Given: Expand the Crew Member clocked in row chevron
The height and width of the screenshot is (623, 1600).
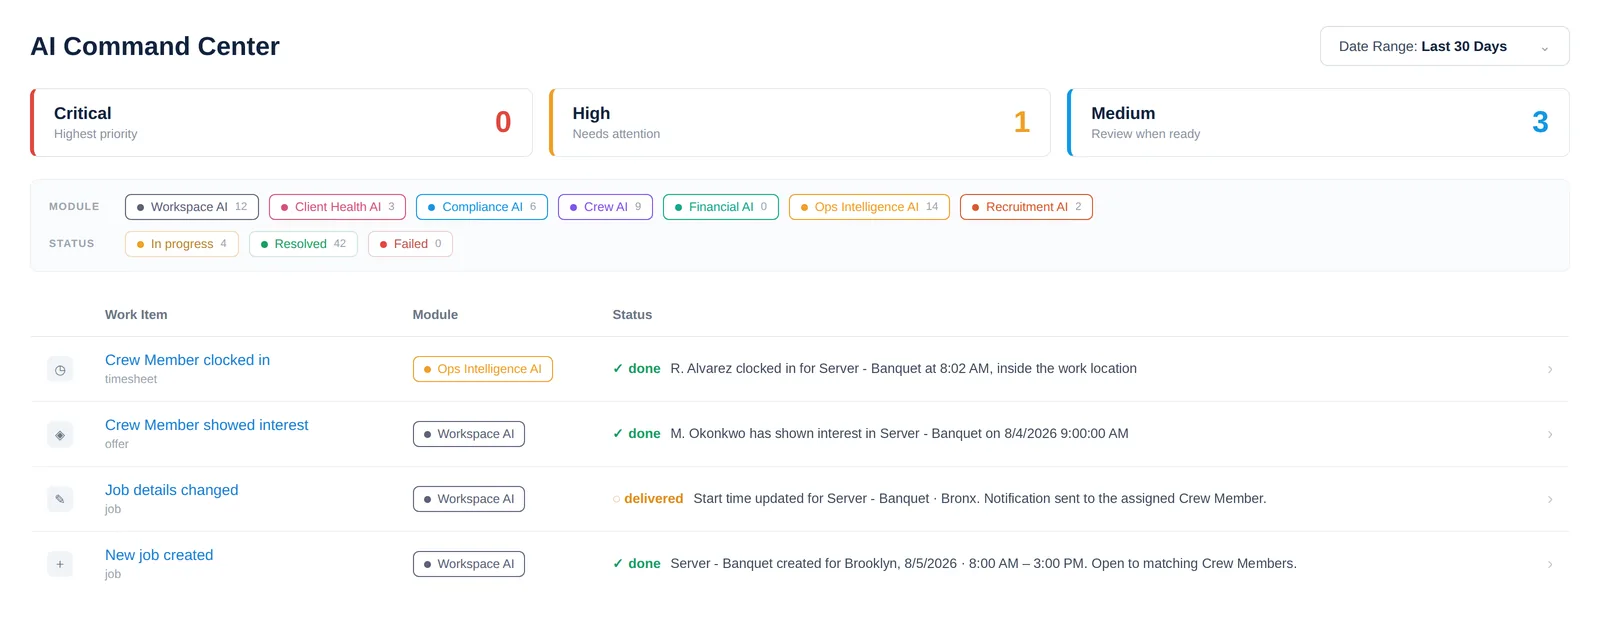Looking at the screenshot, I should point(1550,369).
